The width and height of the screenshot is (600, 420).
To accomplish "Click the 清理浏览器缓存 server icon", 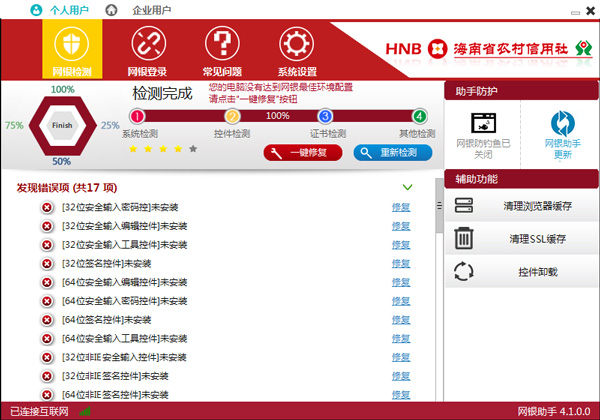I will coord(464,205).
